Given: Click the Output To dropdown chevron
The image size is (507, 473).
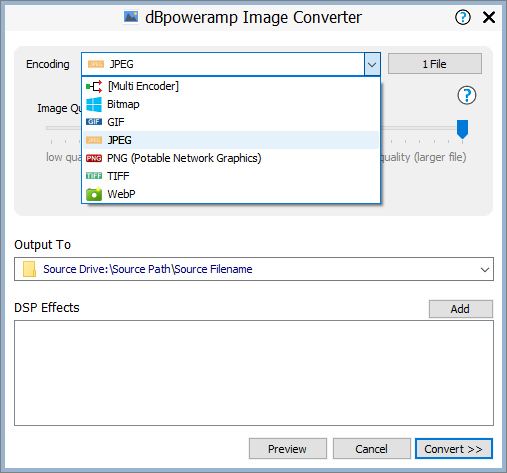Looking at the screenshot, I should pos(485,269).
